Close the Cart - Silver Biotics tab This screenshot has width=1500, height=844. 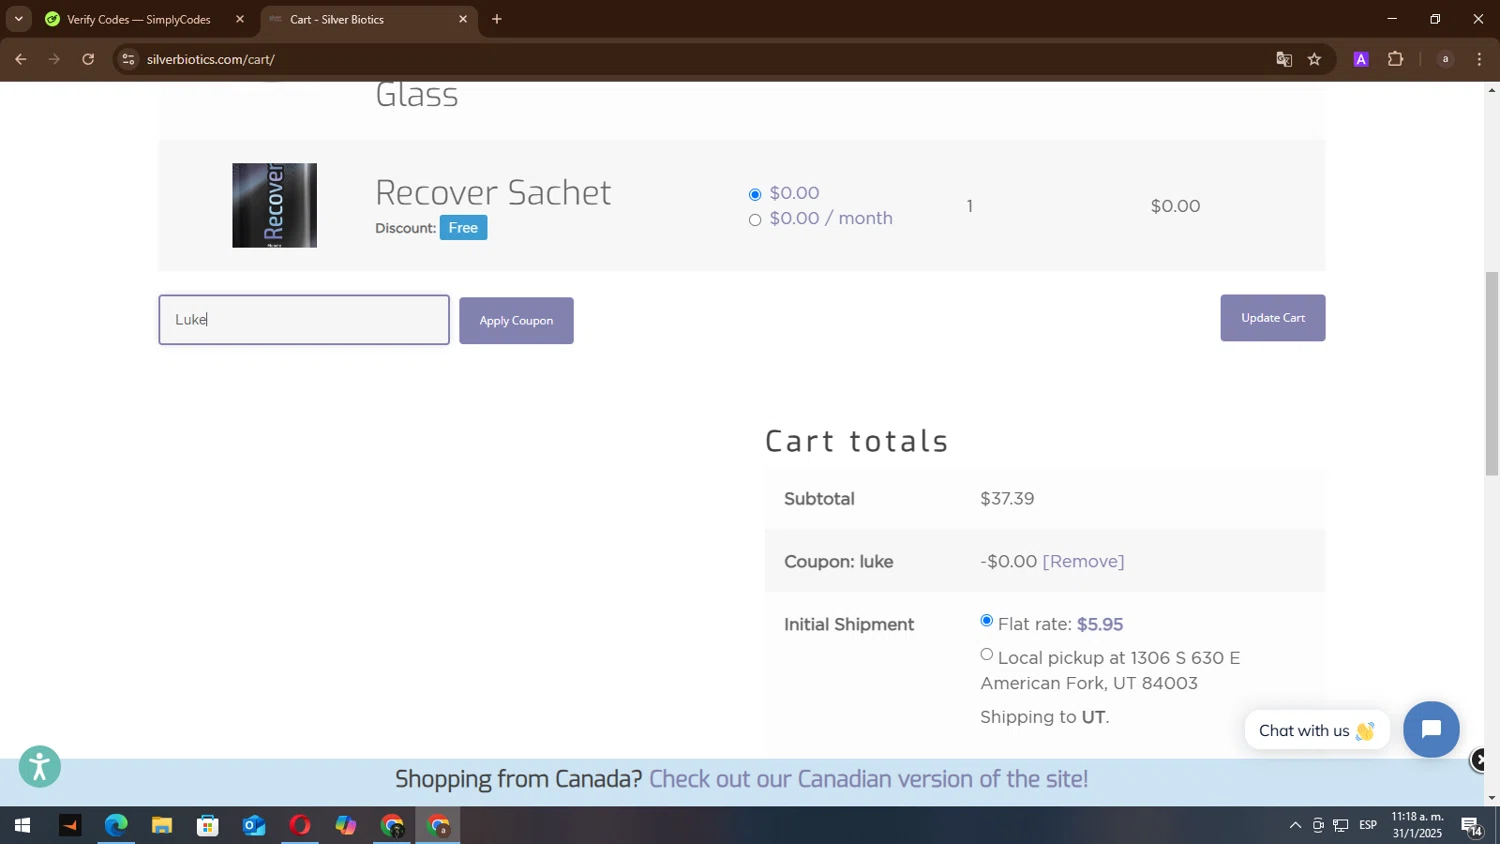coord(463,19)
